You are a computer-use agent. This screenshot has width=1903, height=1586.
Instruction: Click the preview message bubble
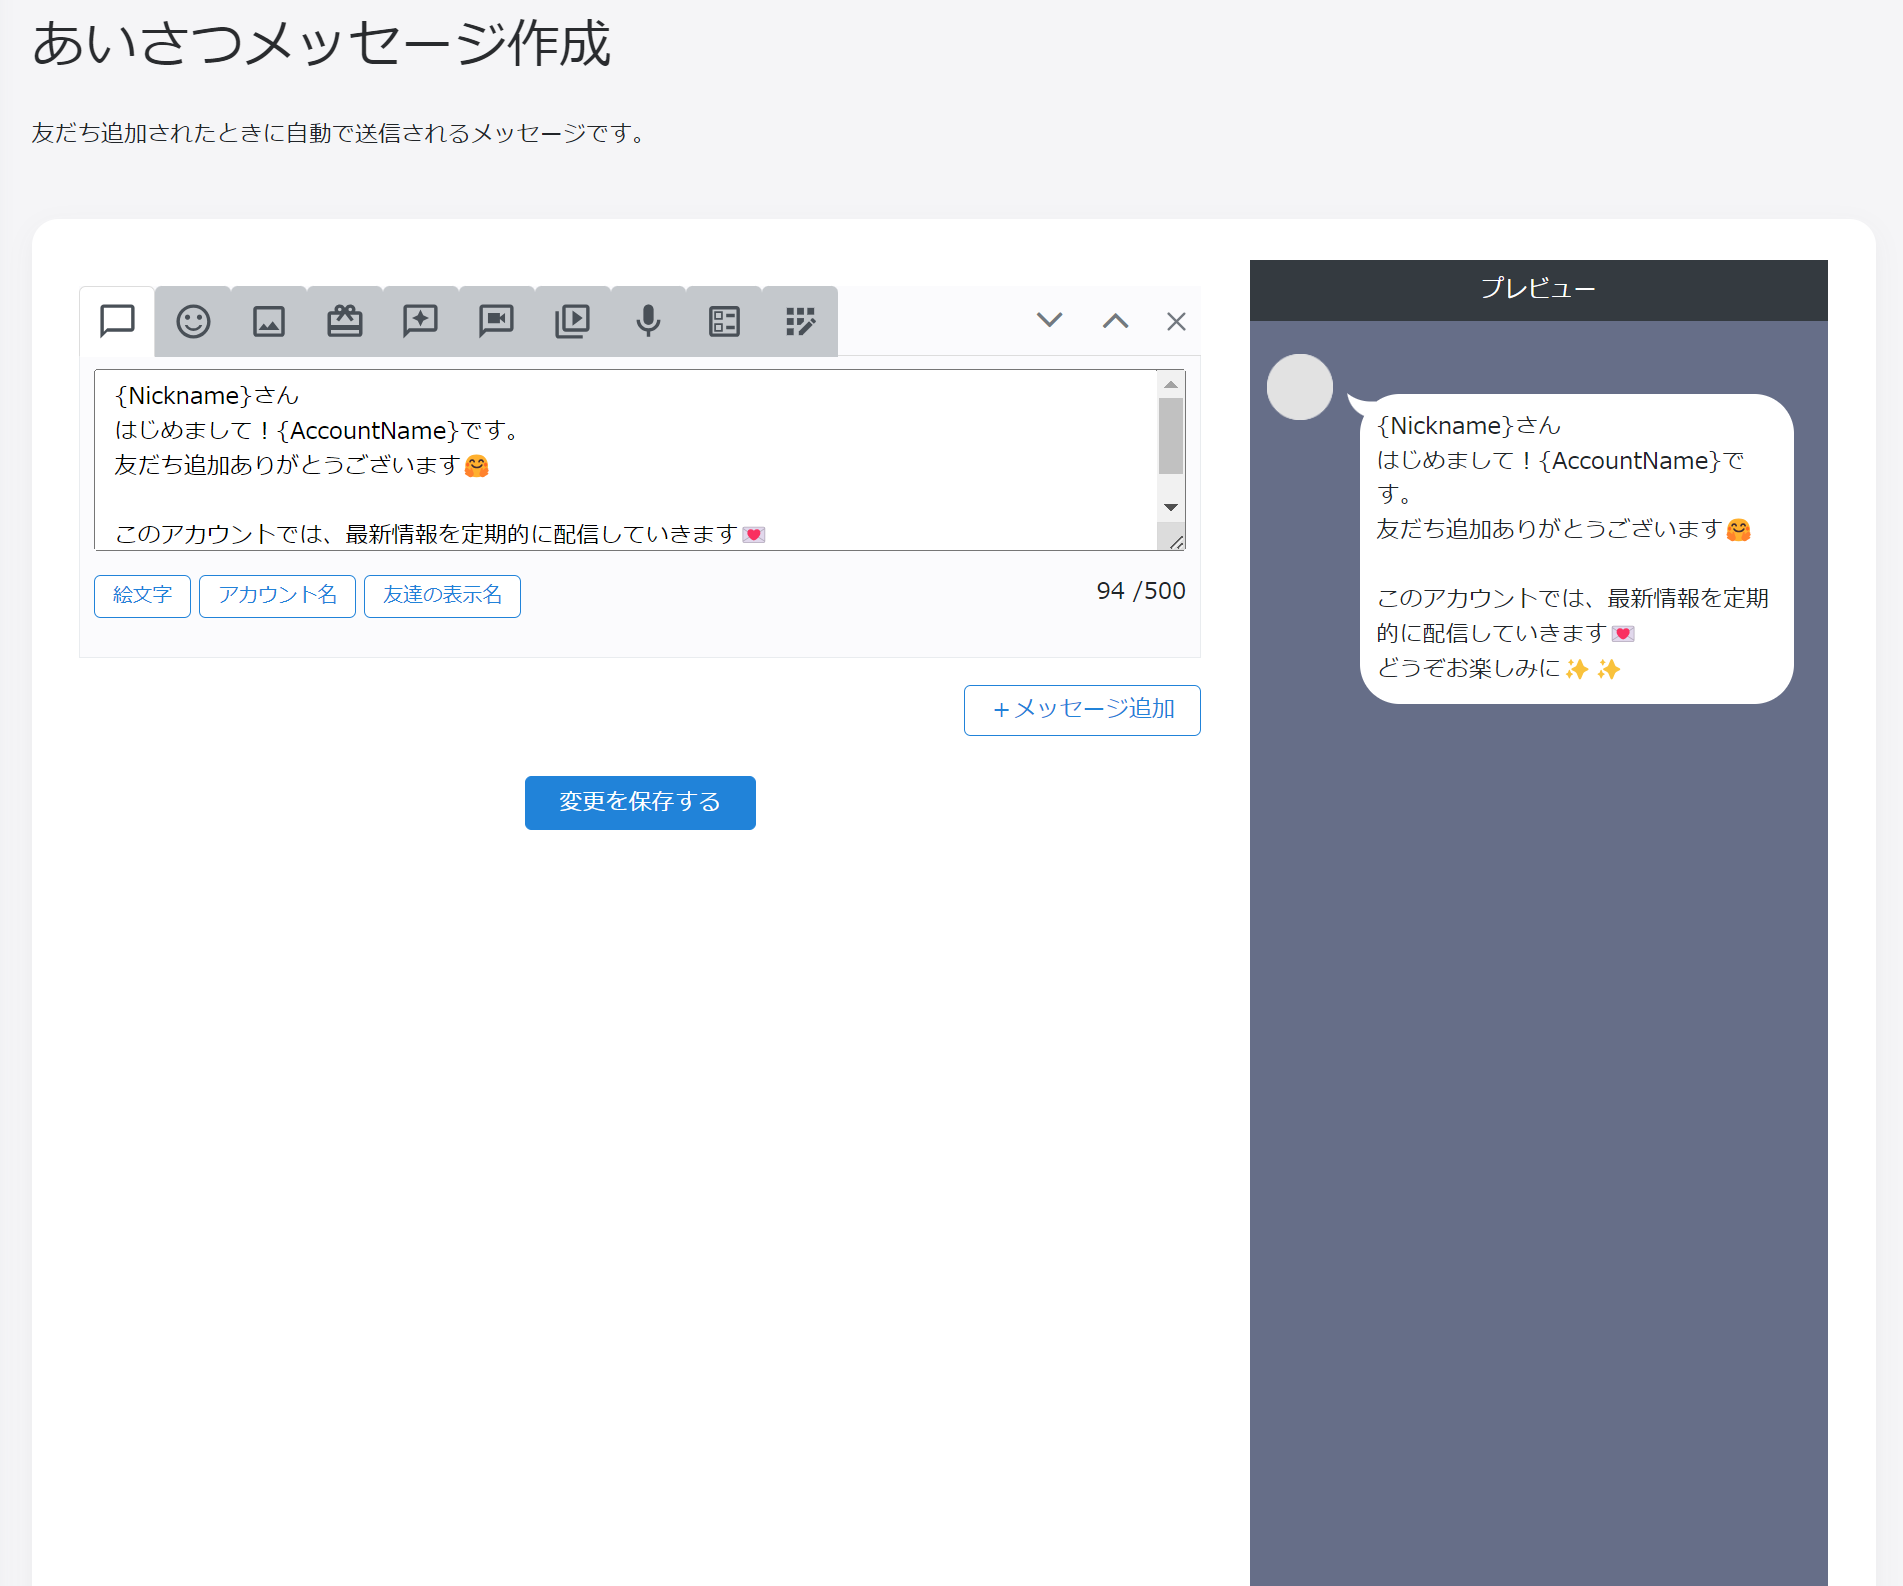coord(1576,548)
